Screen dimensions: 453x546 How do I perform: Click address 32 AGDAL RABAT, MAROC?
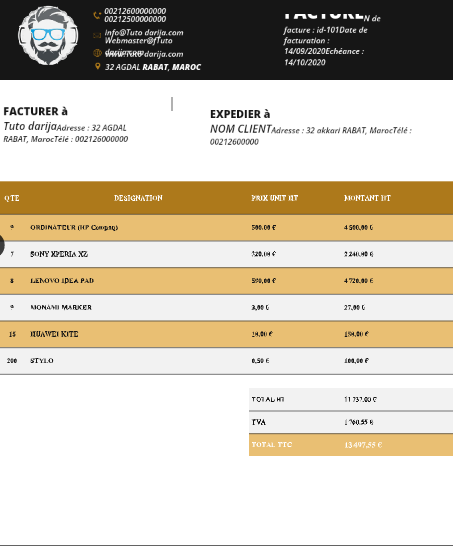153,67
